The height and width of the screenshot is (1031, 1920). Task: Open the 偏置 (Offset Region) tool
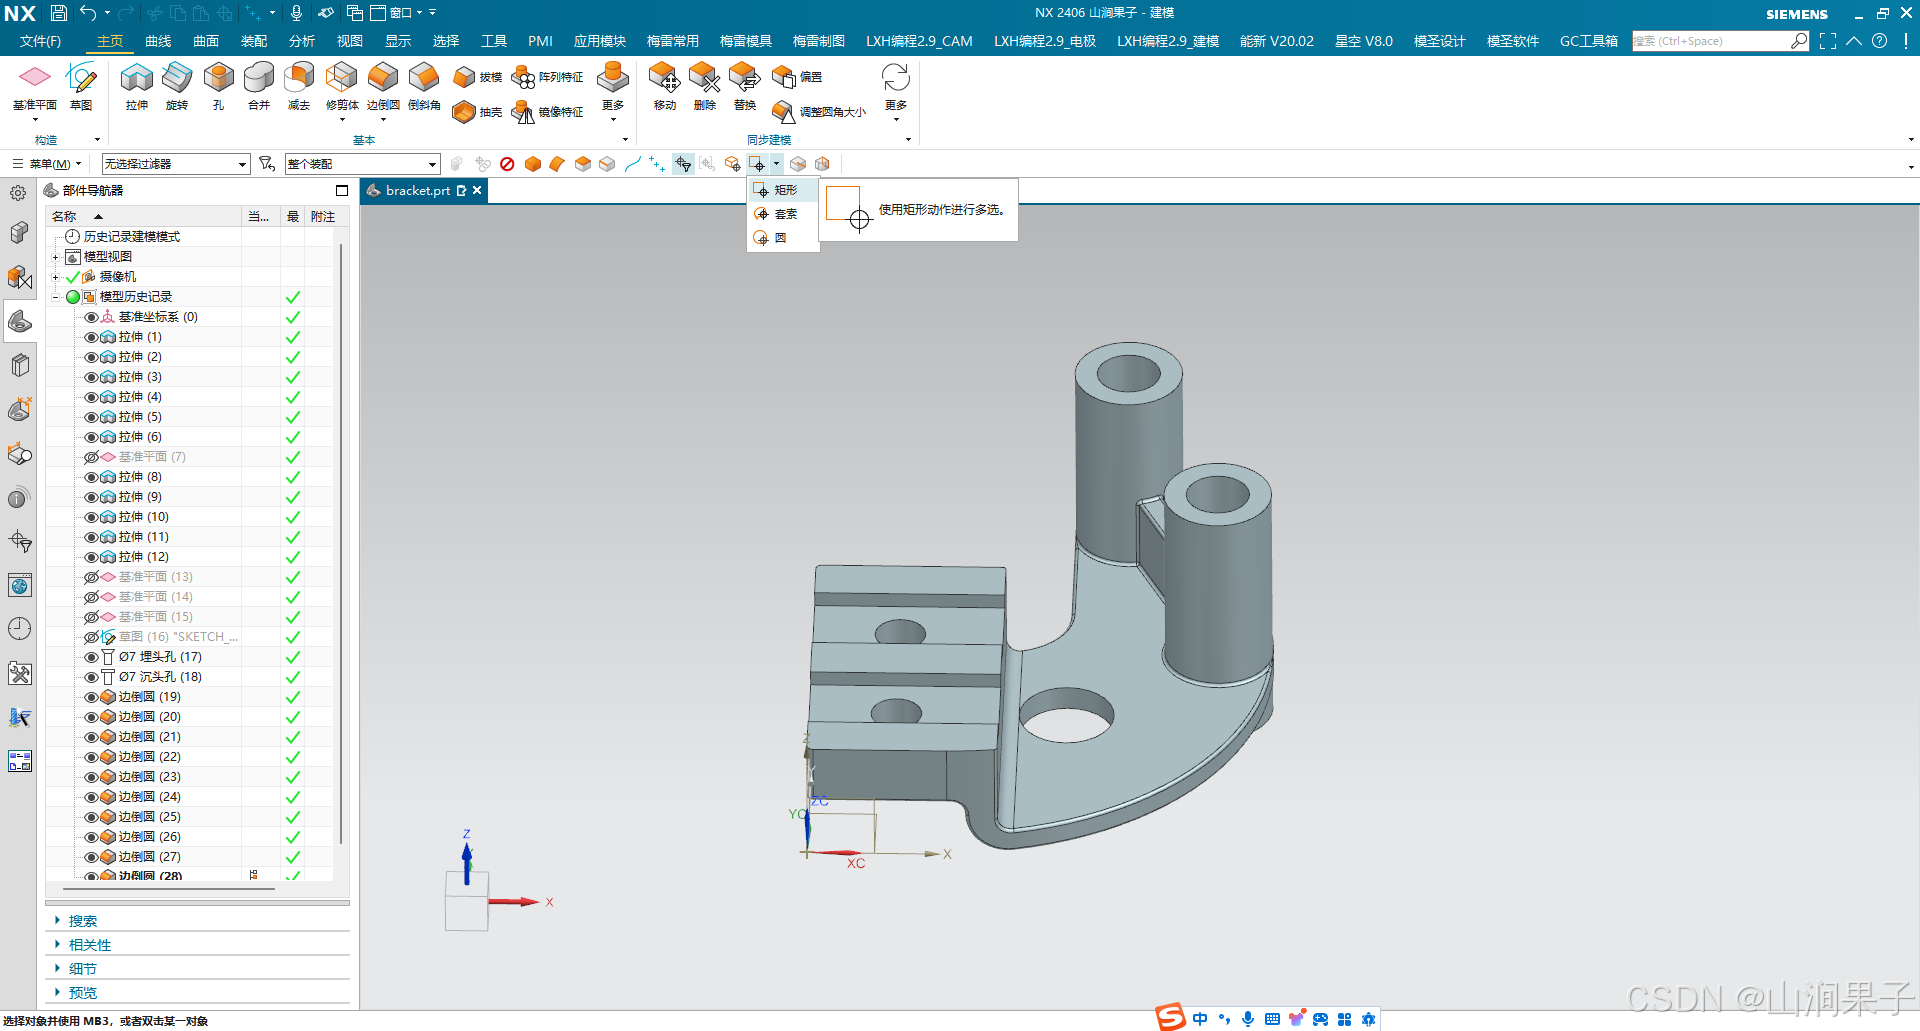tap(797, 77)
